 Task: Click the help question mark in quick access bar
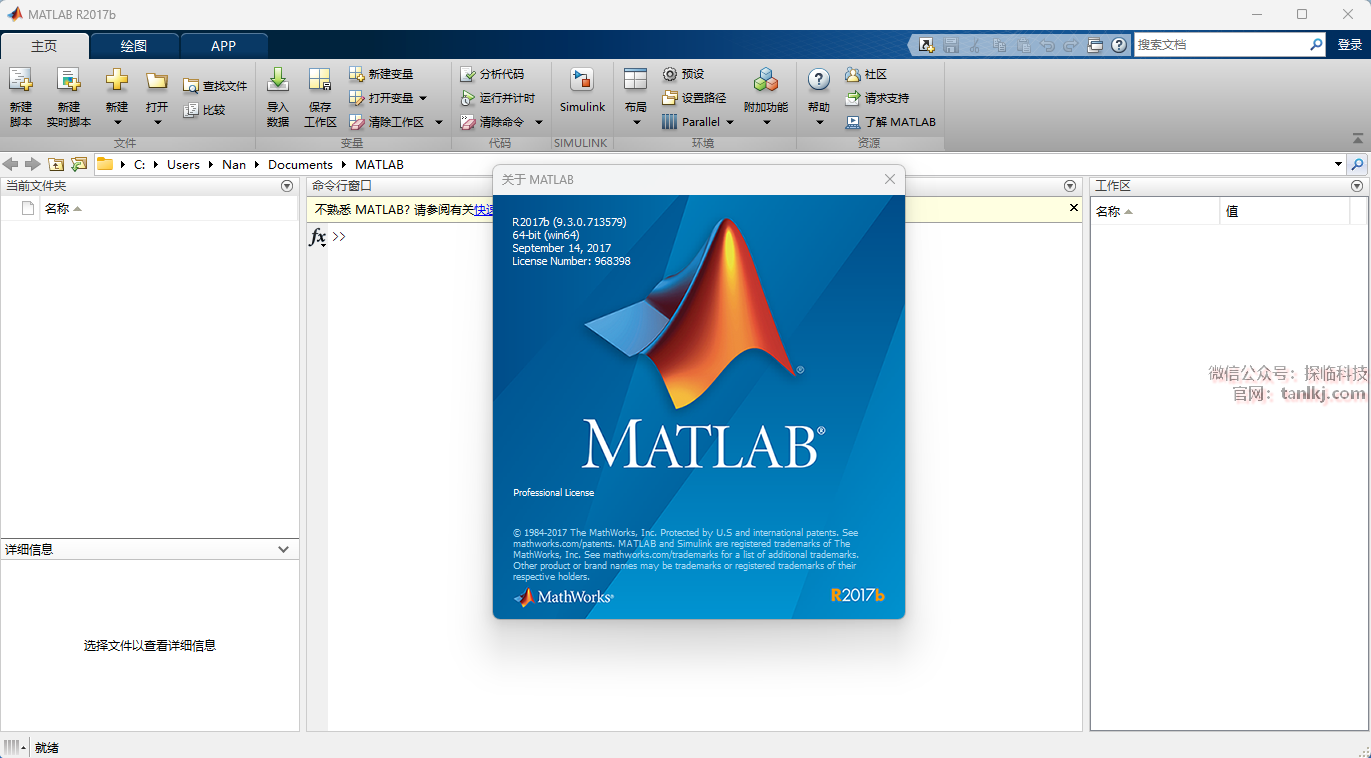coord(1119,45)
